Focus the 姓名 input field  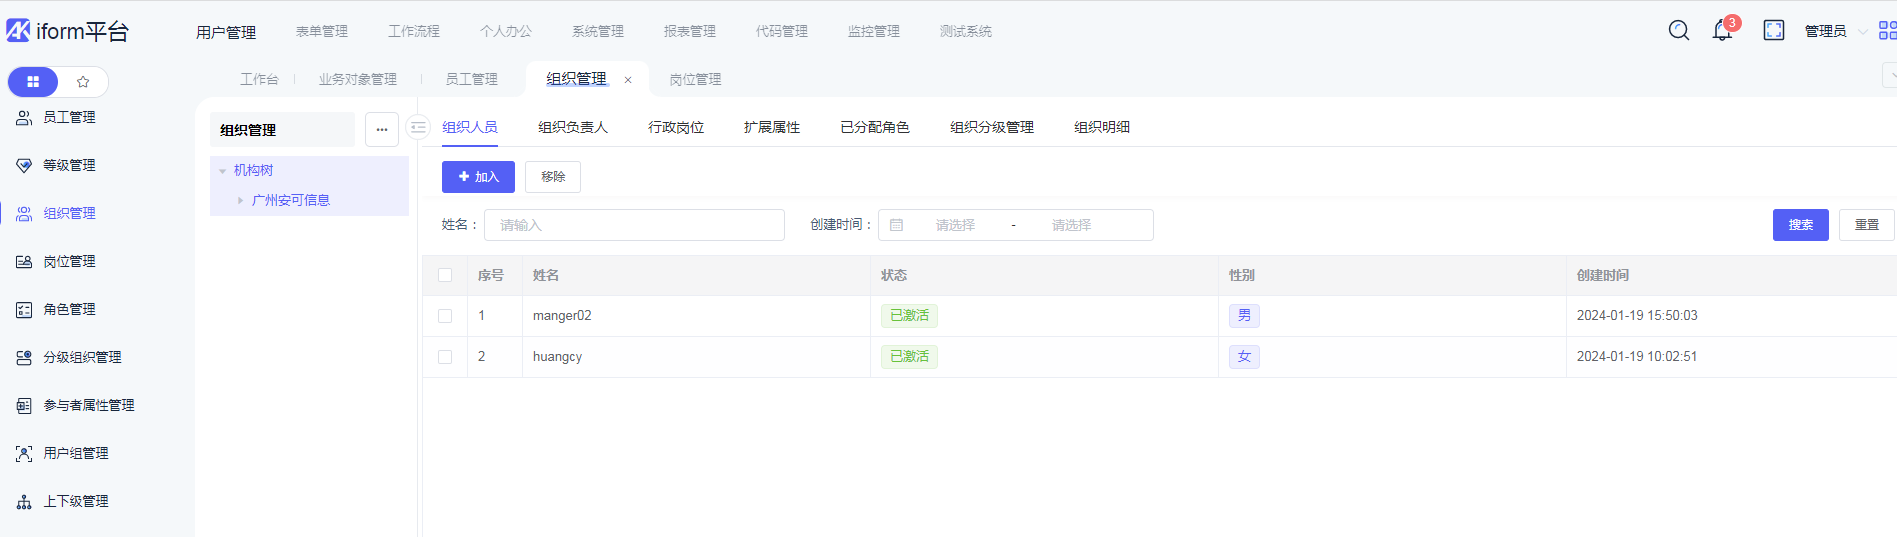634,225
